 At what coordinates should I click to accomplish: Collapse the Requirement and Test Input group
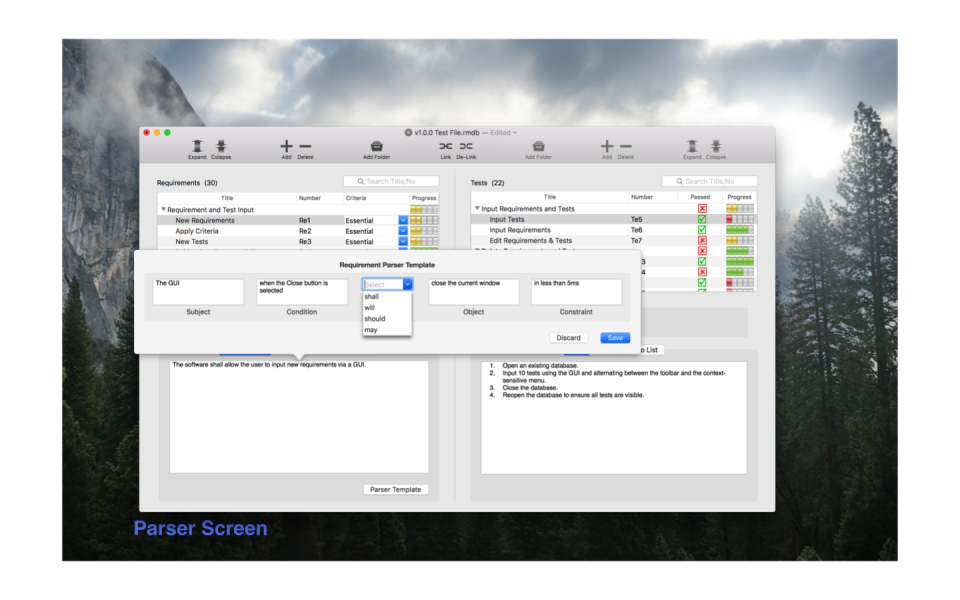[x=163, y=209]
